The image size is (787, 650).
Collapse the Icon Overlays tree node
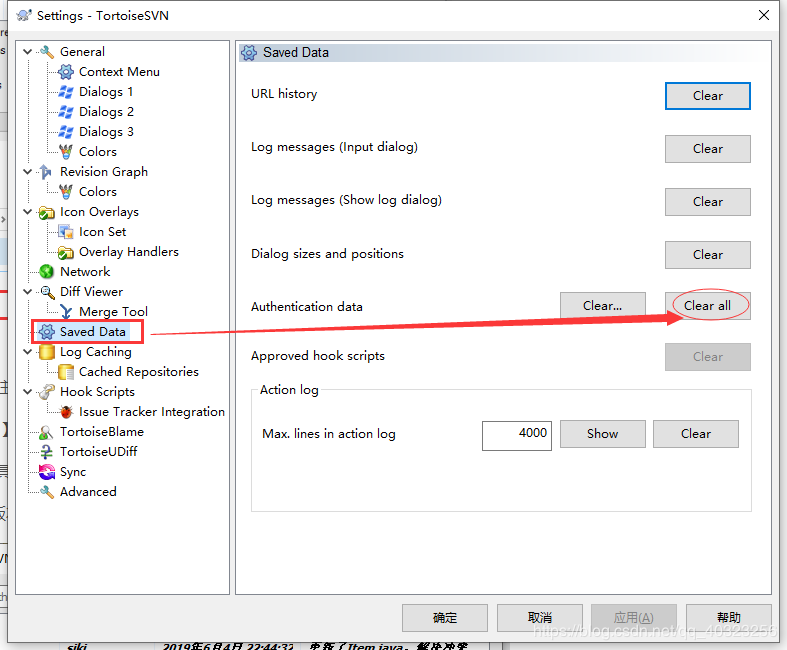tap(28, 212)
